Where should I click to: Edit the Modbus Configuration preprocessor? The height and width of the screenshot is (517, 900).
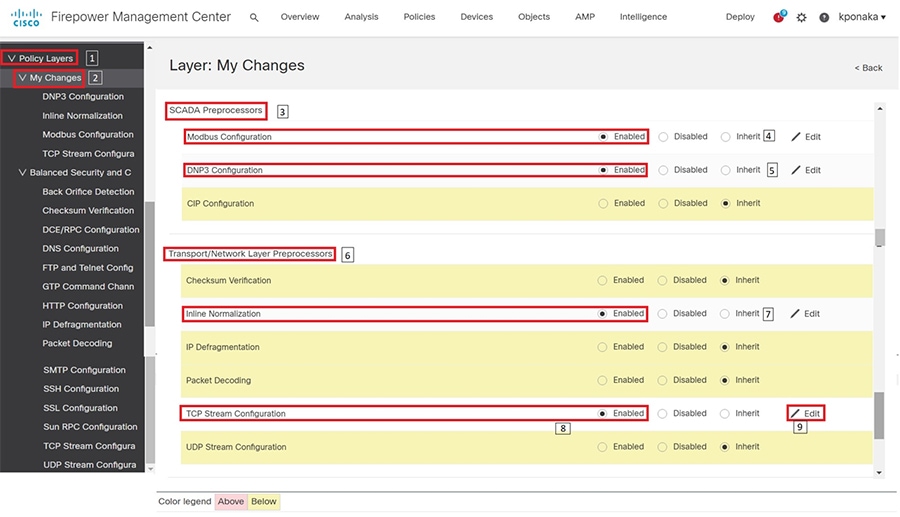click(x=806, y=137)
